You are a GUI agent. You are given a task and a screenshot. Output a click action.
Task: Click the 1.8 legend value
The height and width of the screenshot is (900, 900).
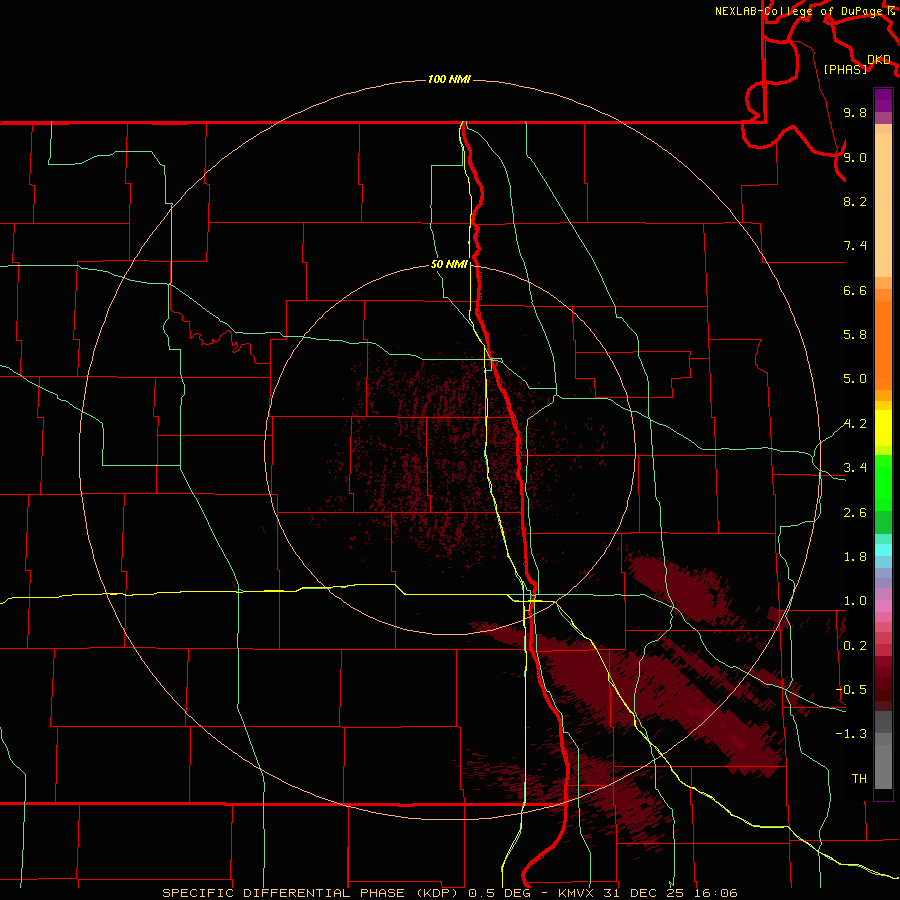tap(855, 557)
